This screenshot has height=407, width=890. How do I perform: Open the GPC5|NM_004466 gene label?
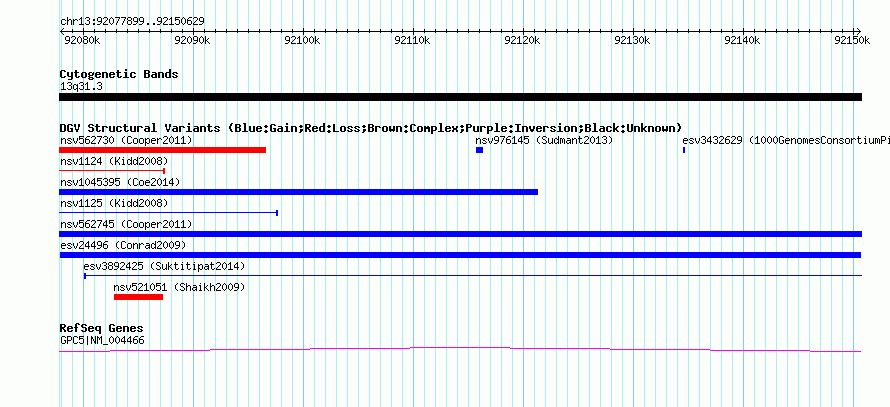[102, 341]
